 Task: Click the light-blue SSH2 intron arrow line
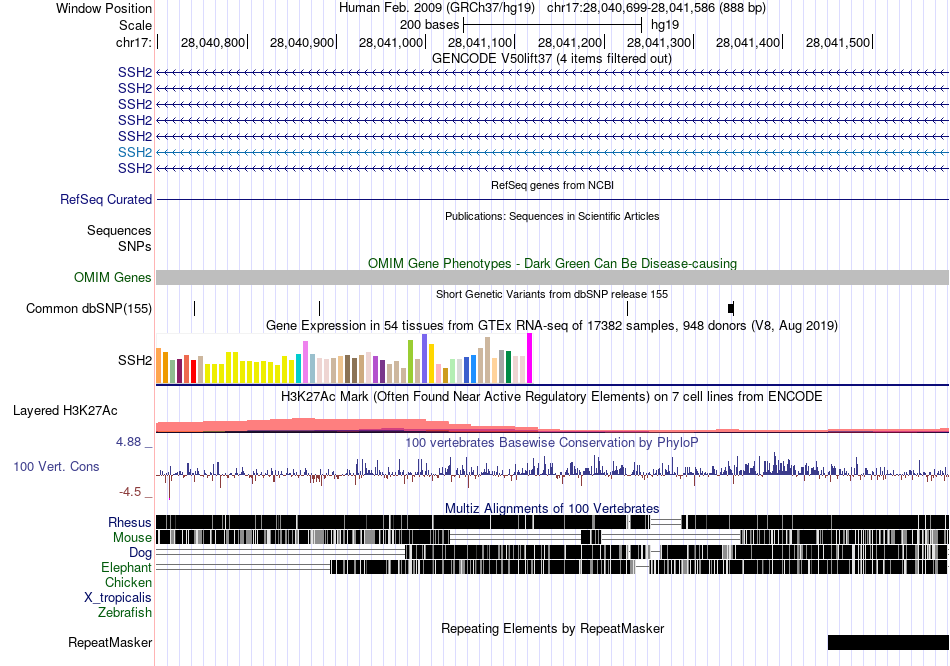pos(552,152)
